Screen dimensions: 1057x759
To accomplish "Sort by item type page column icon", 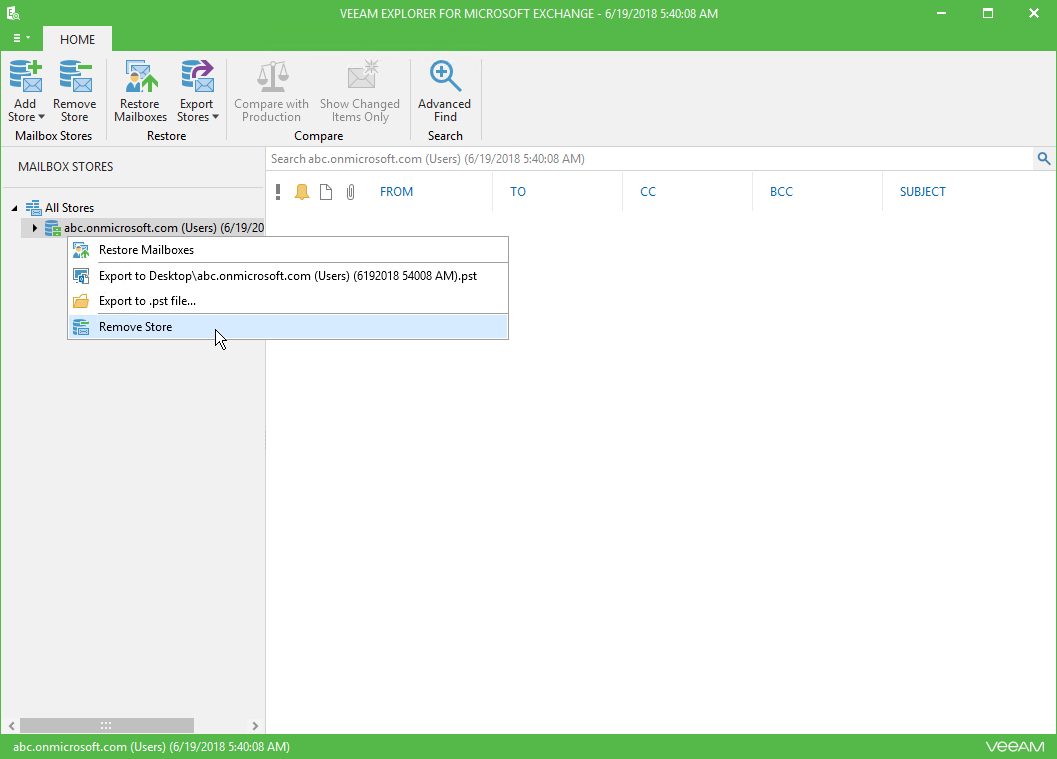I will (326, 192).
